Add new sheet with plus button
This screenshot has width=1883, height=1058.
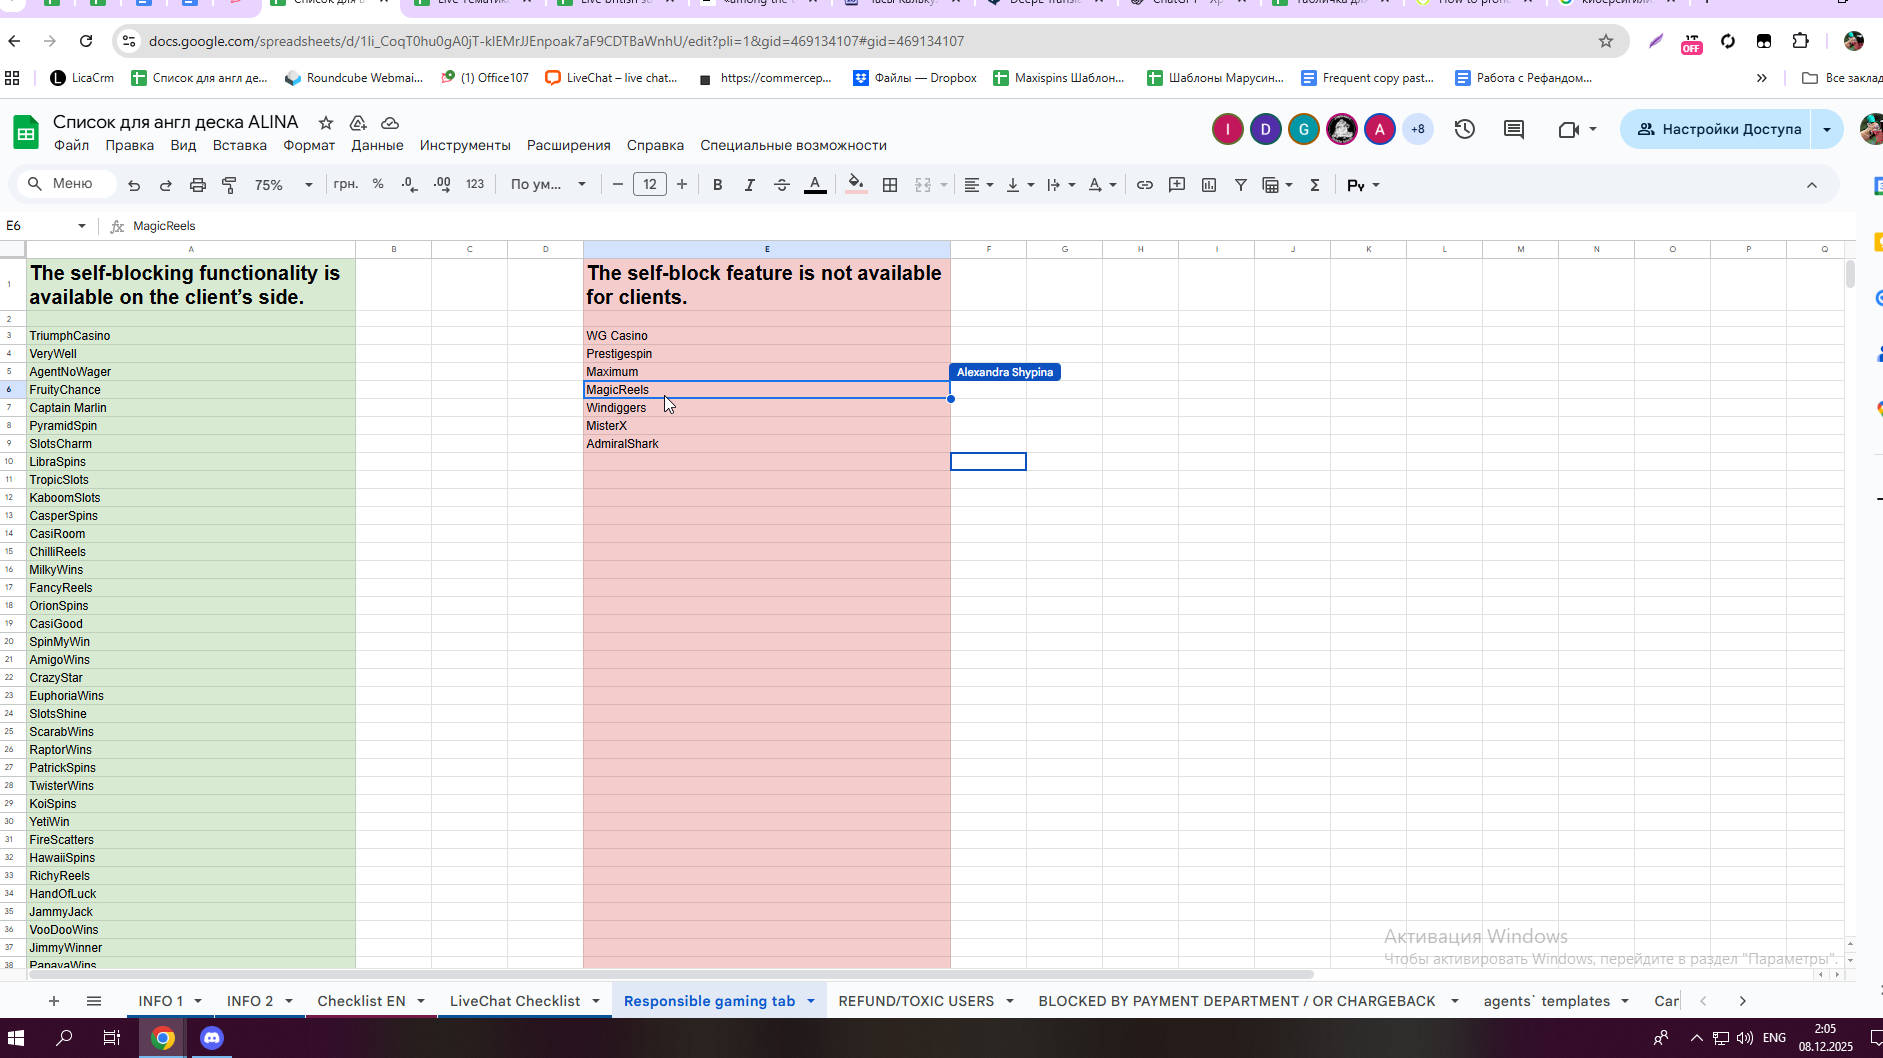coord(54,1001)
